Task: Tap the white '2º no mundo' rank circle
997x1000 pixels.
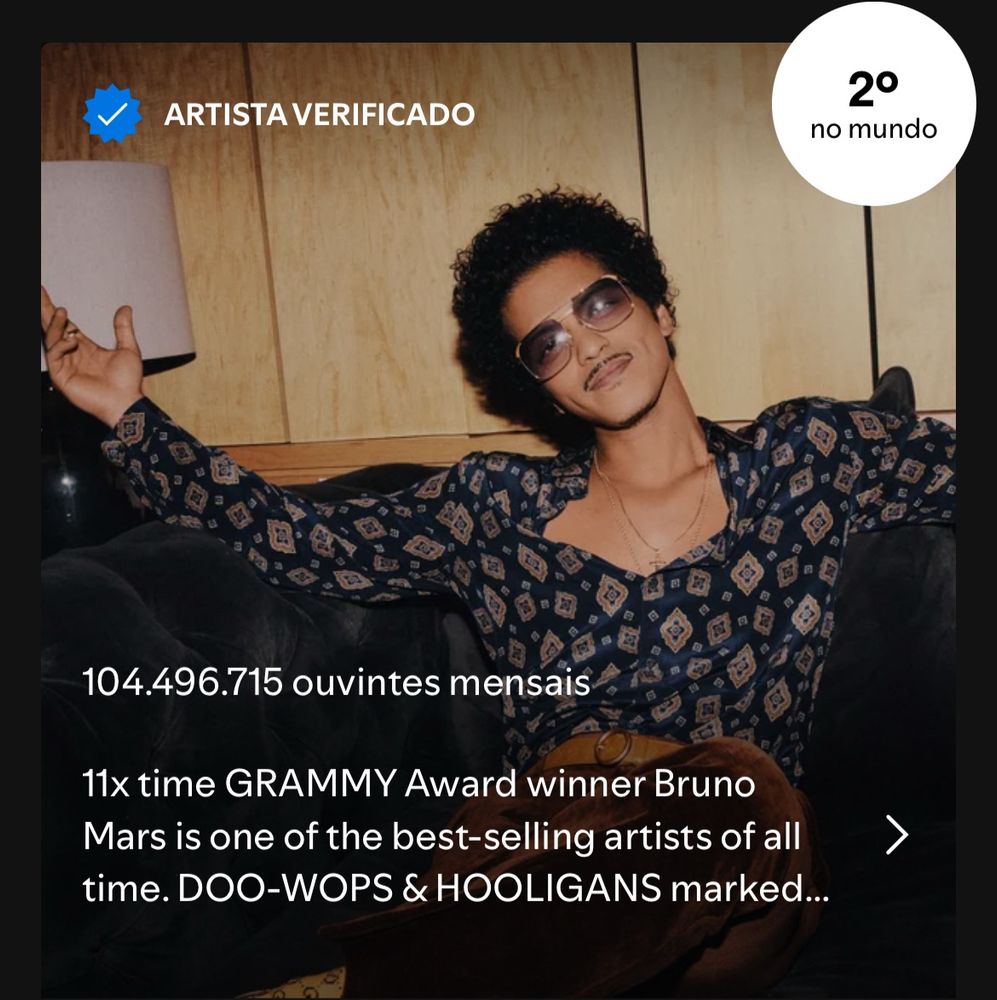Action: click(x=873, y=104)
